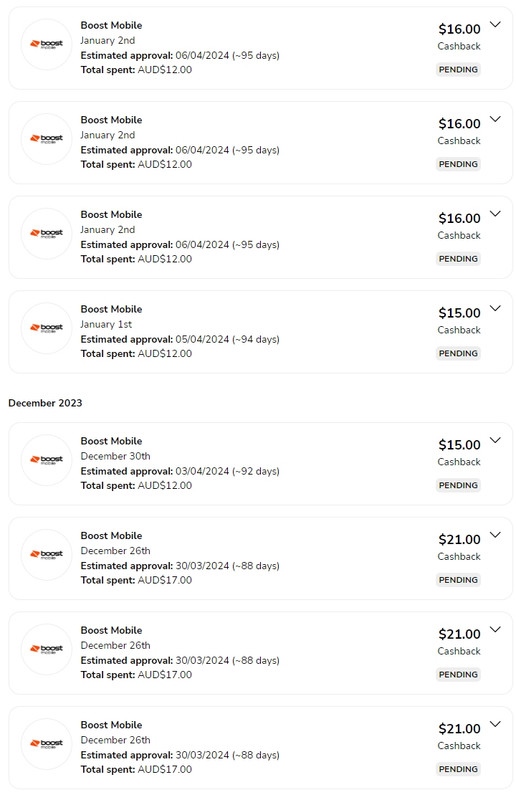
Task: Click the PENDING badge on the January 1st entry
Action: pyautogui.click(x=458, y=353)
